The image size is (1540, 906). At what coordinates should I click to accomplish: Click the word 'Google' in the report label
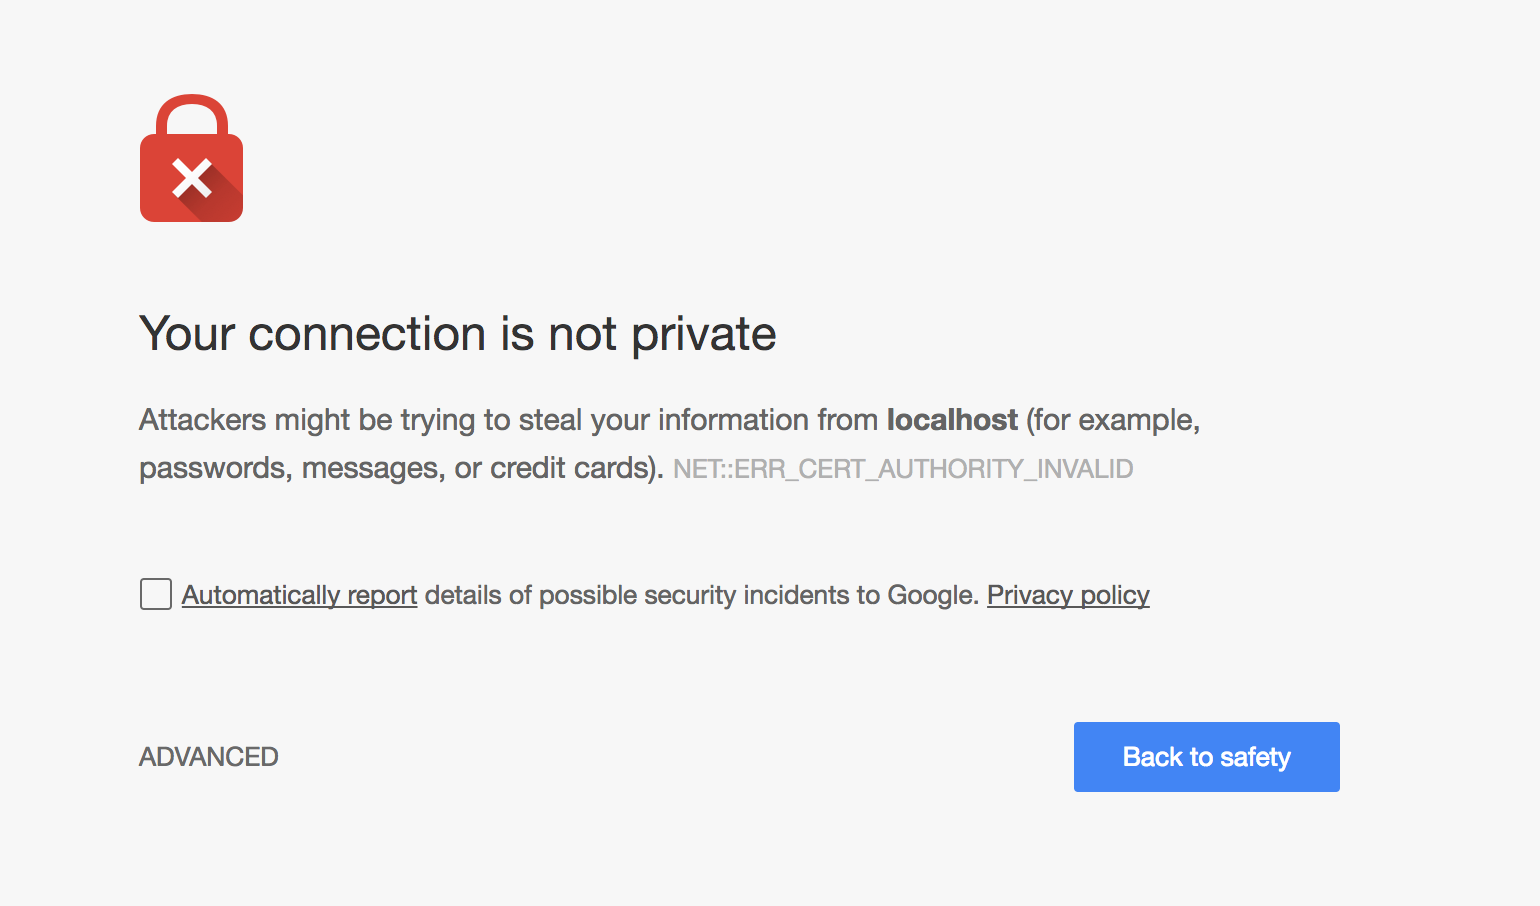tap(931, 595)
